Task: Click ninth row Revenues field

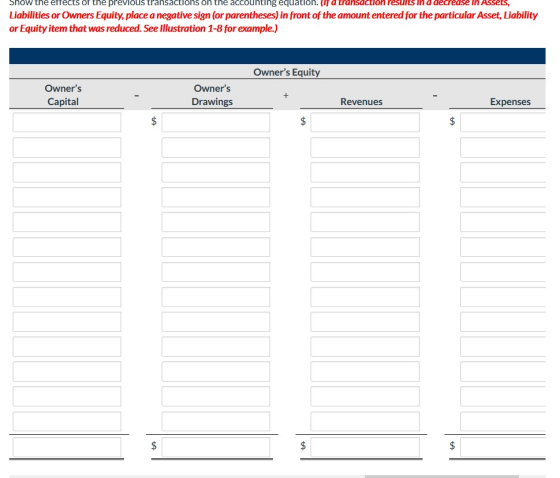Action: pos(365,322)
